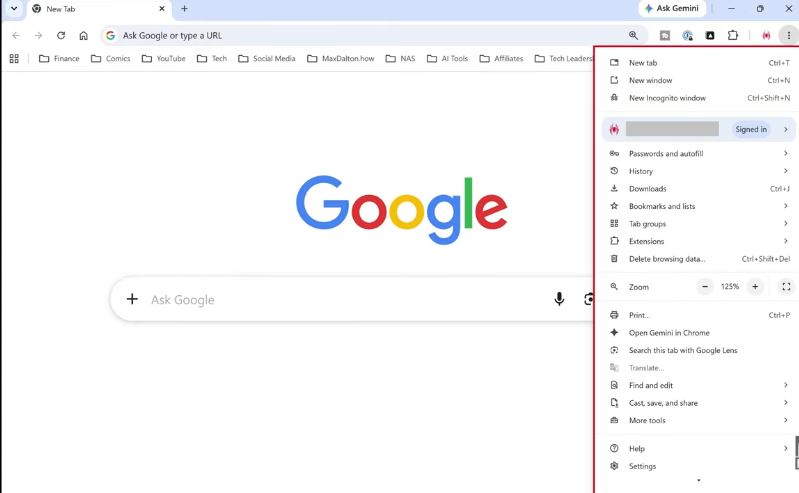This screenshot has width=799, height=493.
Task: Open the Help submenu
Action: [699, 449]
